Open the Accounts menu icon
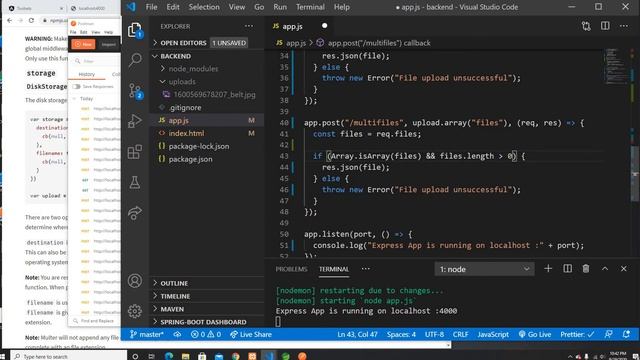This screenshot has width=640, height=360. [135, 281]
